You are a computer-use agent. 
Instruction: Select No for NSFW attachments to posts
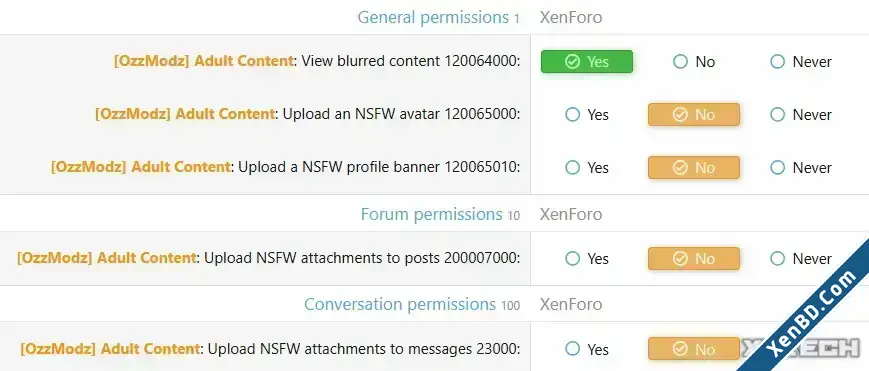tap(694, 258)
